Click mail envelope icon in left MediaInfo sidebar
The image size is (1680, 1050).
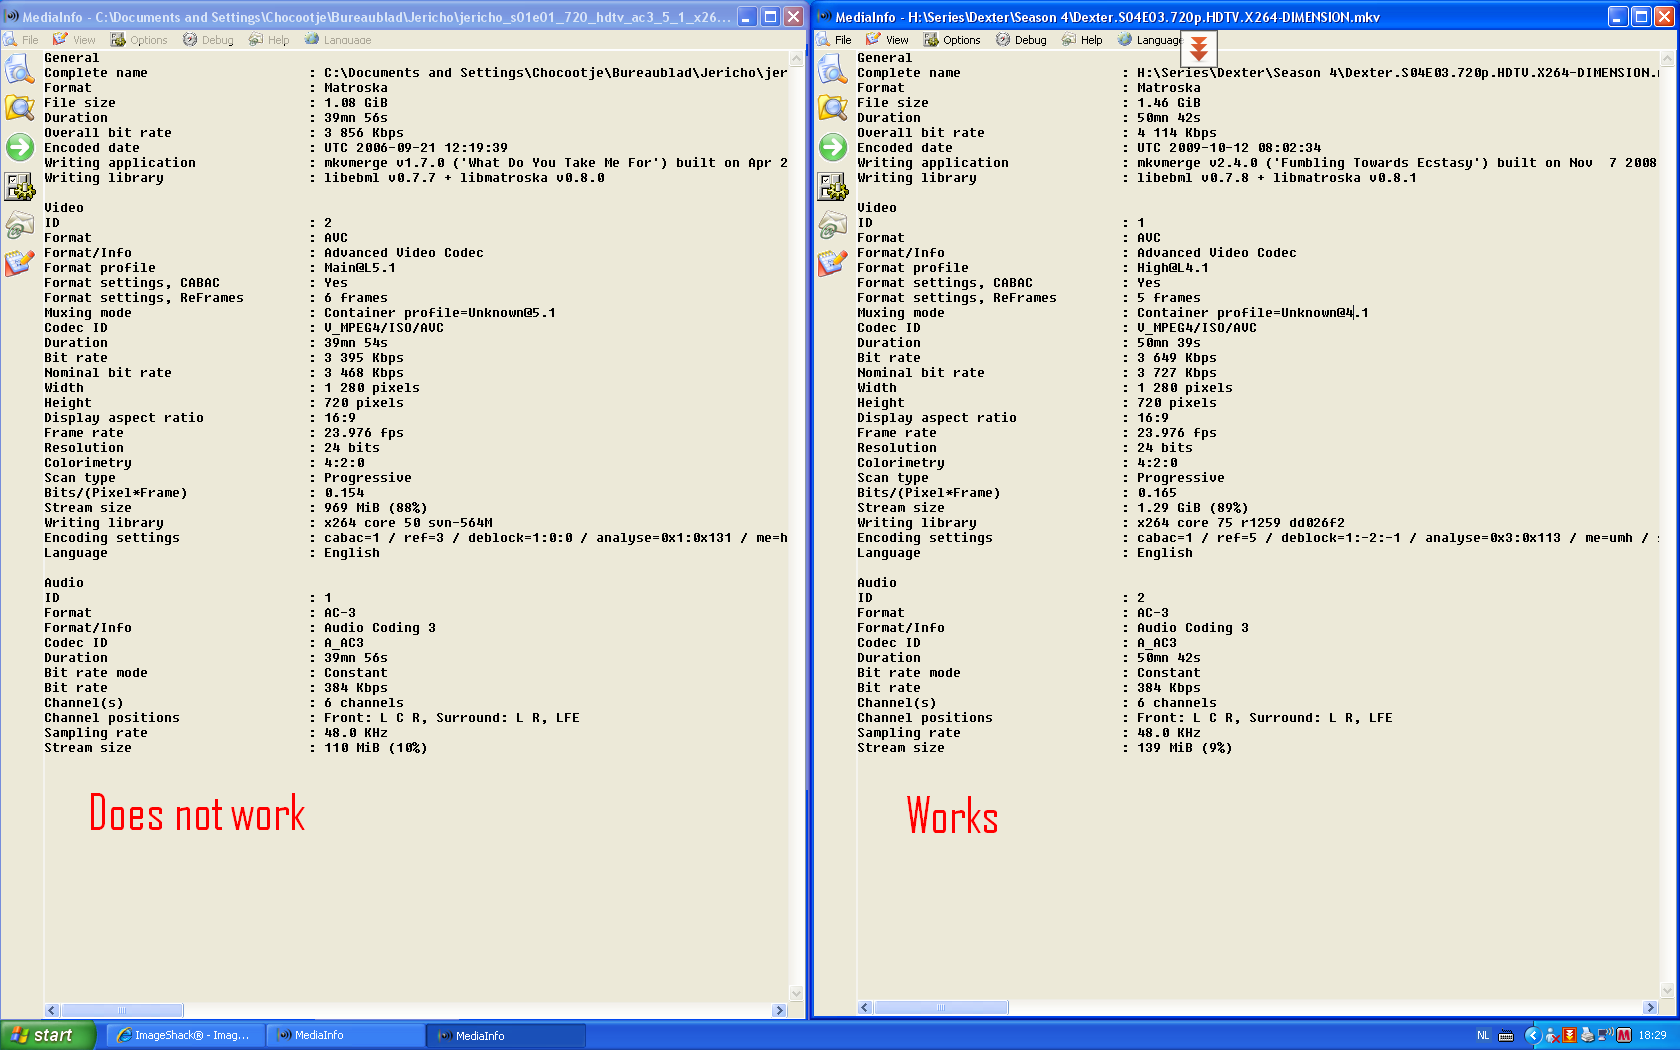(19, 225)
